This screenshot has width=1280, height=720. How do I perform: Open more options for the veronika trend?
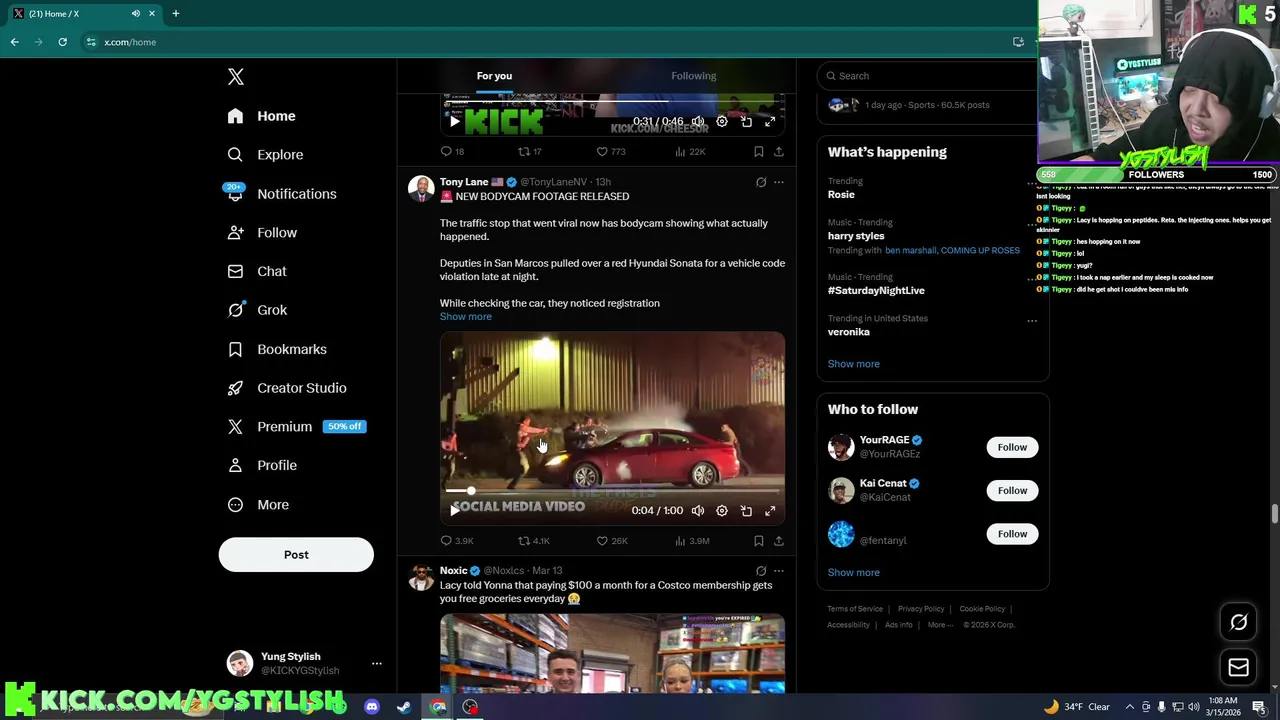(1032, 321)
